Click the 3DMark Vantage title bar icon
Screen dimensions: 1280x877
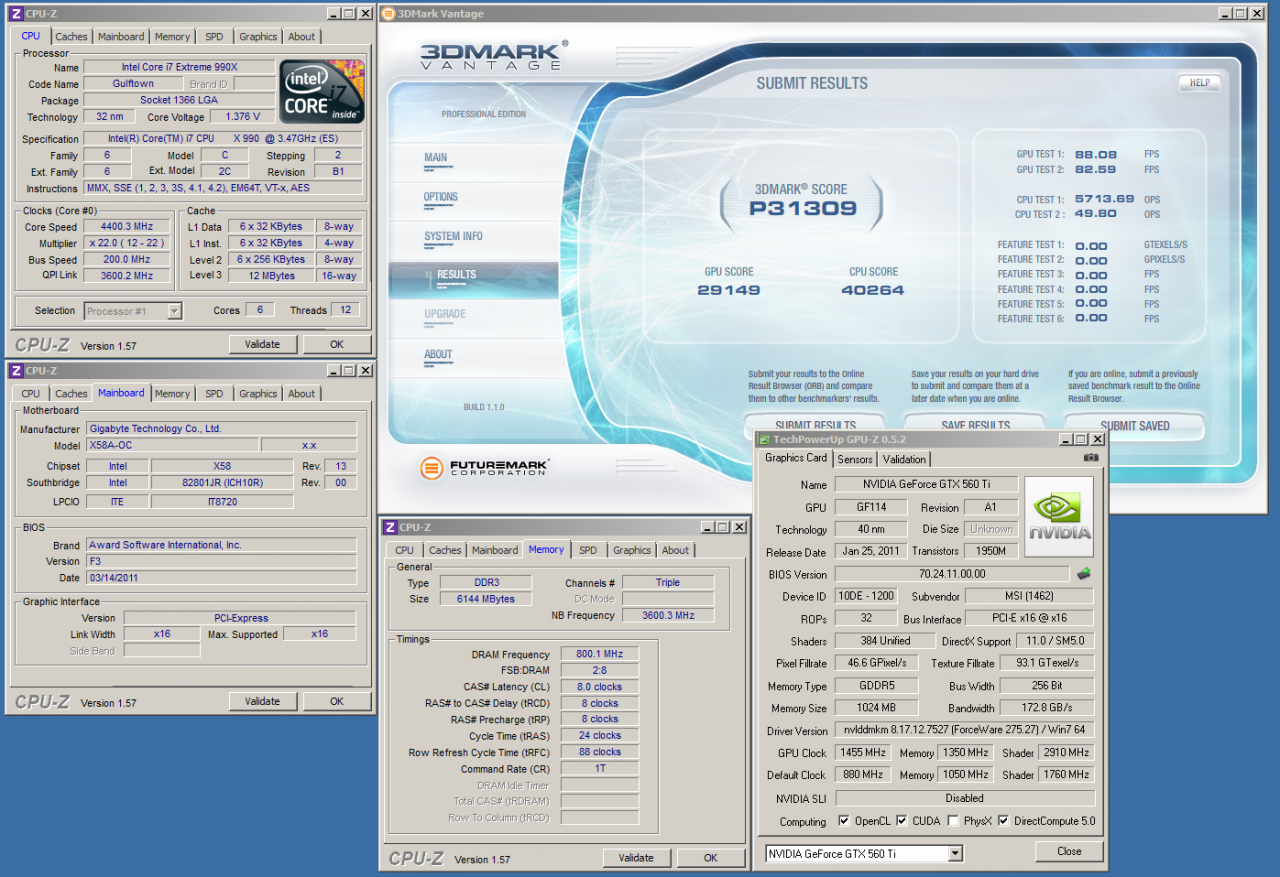(x=389, y=13)
